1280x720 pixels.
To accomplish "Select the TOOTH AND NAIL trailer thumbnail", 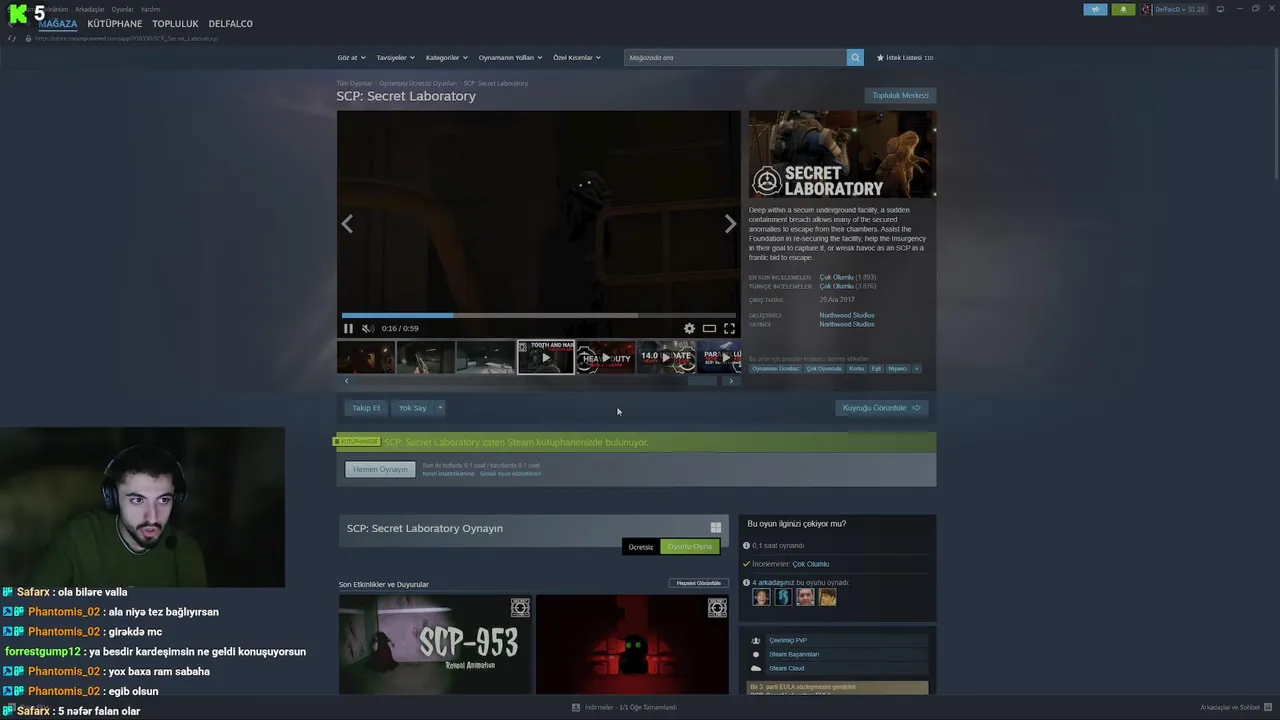I will coord(545,357).
